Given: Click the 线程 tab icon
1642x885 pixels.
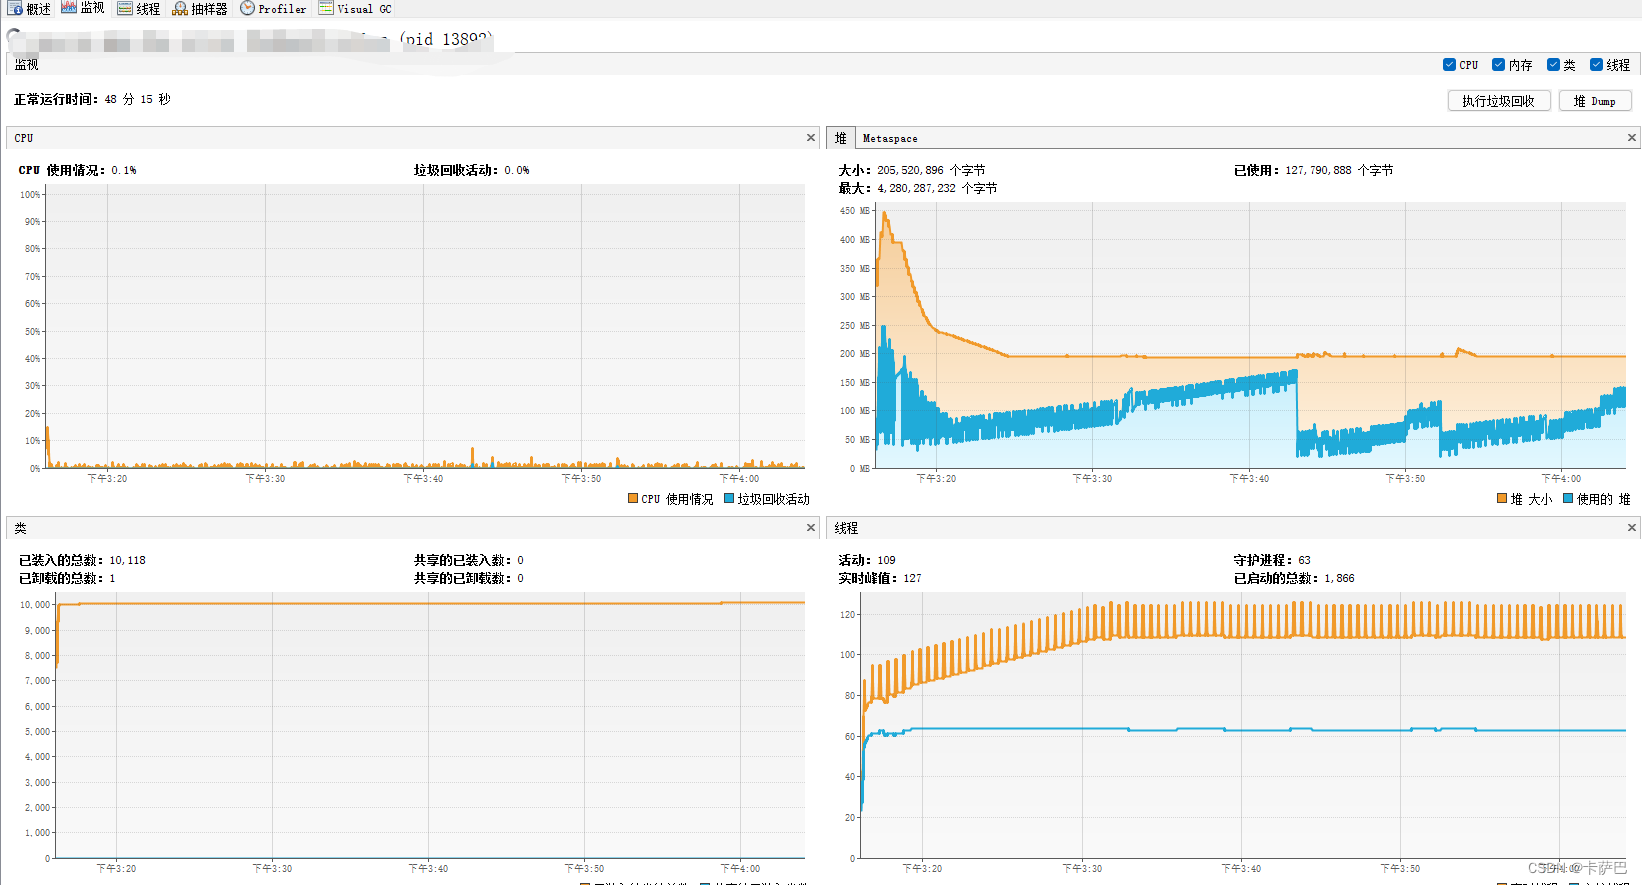Looking at the screenshot, I should tap(125, 8).
